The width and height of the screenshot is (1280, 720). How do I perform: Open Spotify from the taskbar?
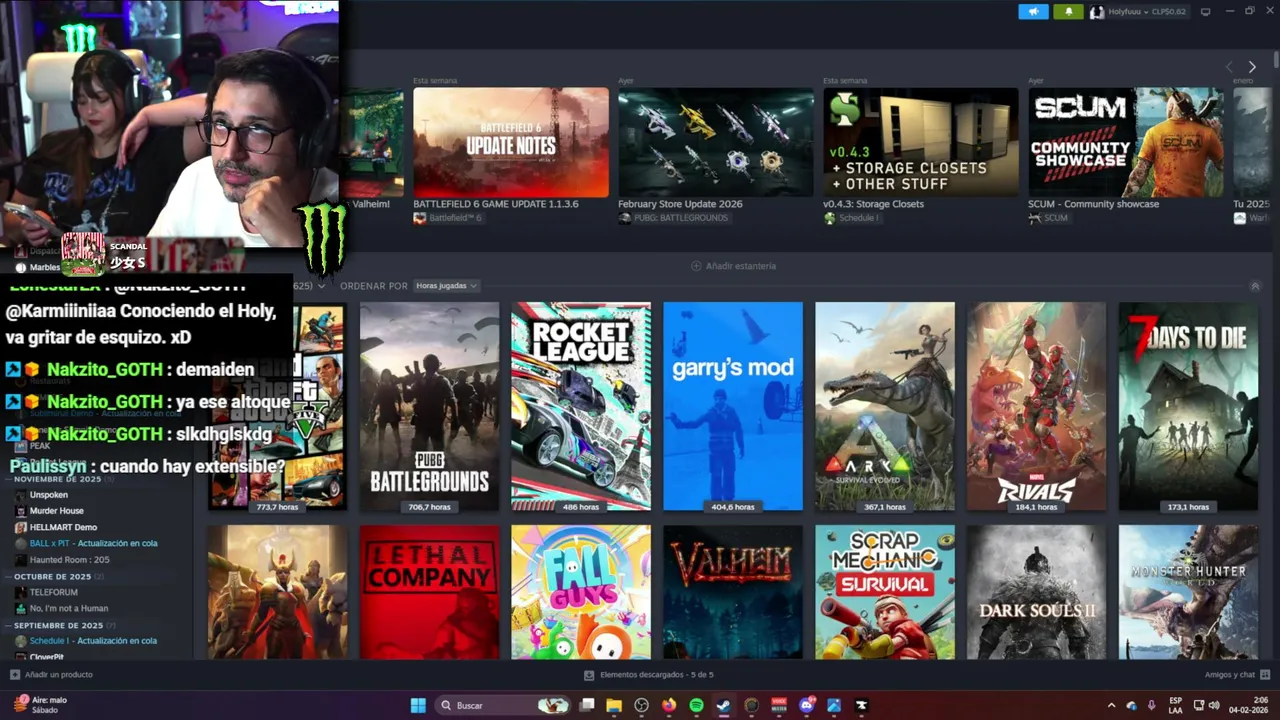(697, 705)
